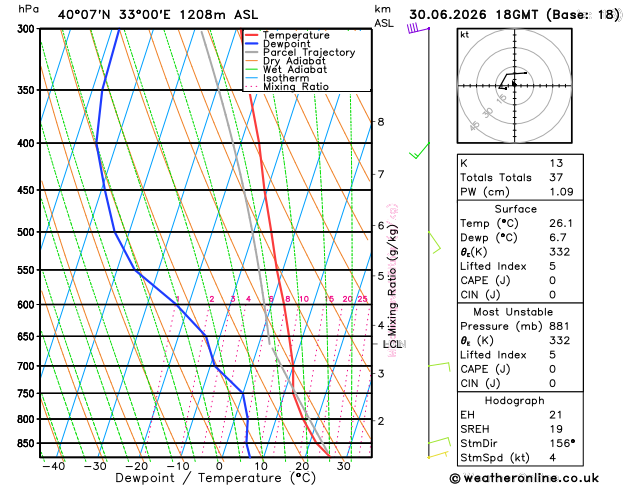The image size is (629, 486).
Task: Click the surface 'Dewp (°C)' value 6.7
Action: pos(558,237)
